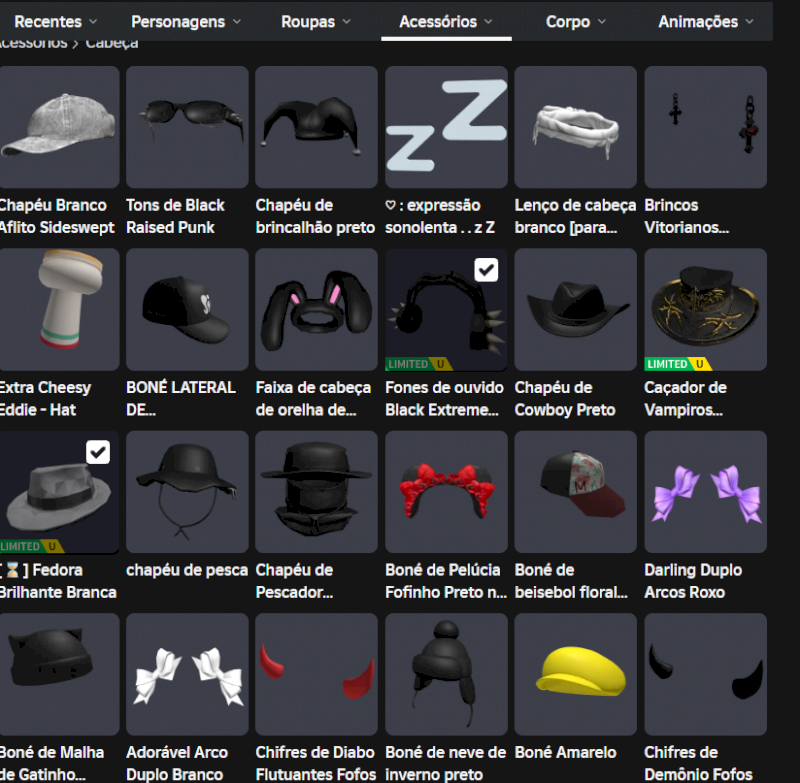Open the 'Chapéu de Cowboy Preto' title link
This screenshot has height=783, width=800.
[x=565, y=398]
